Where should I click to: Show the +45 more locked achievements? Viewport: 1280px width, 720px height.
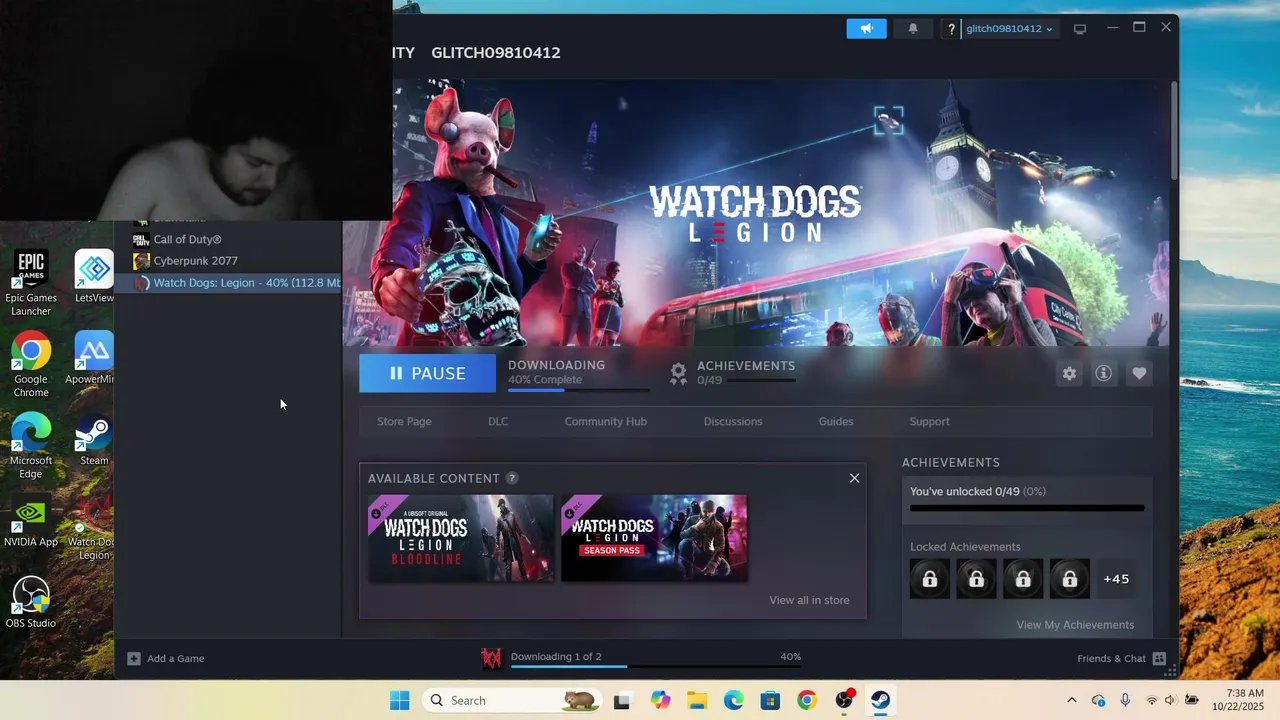coord(1116,579)
